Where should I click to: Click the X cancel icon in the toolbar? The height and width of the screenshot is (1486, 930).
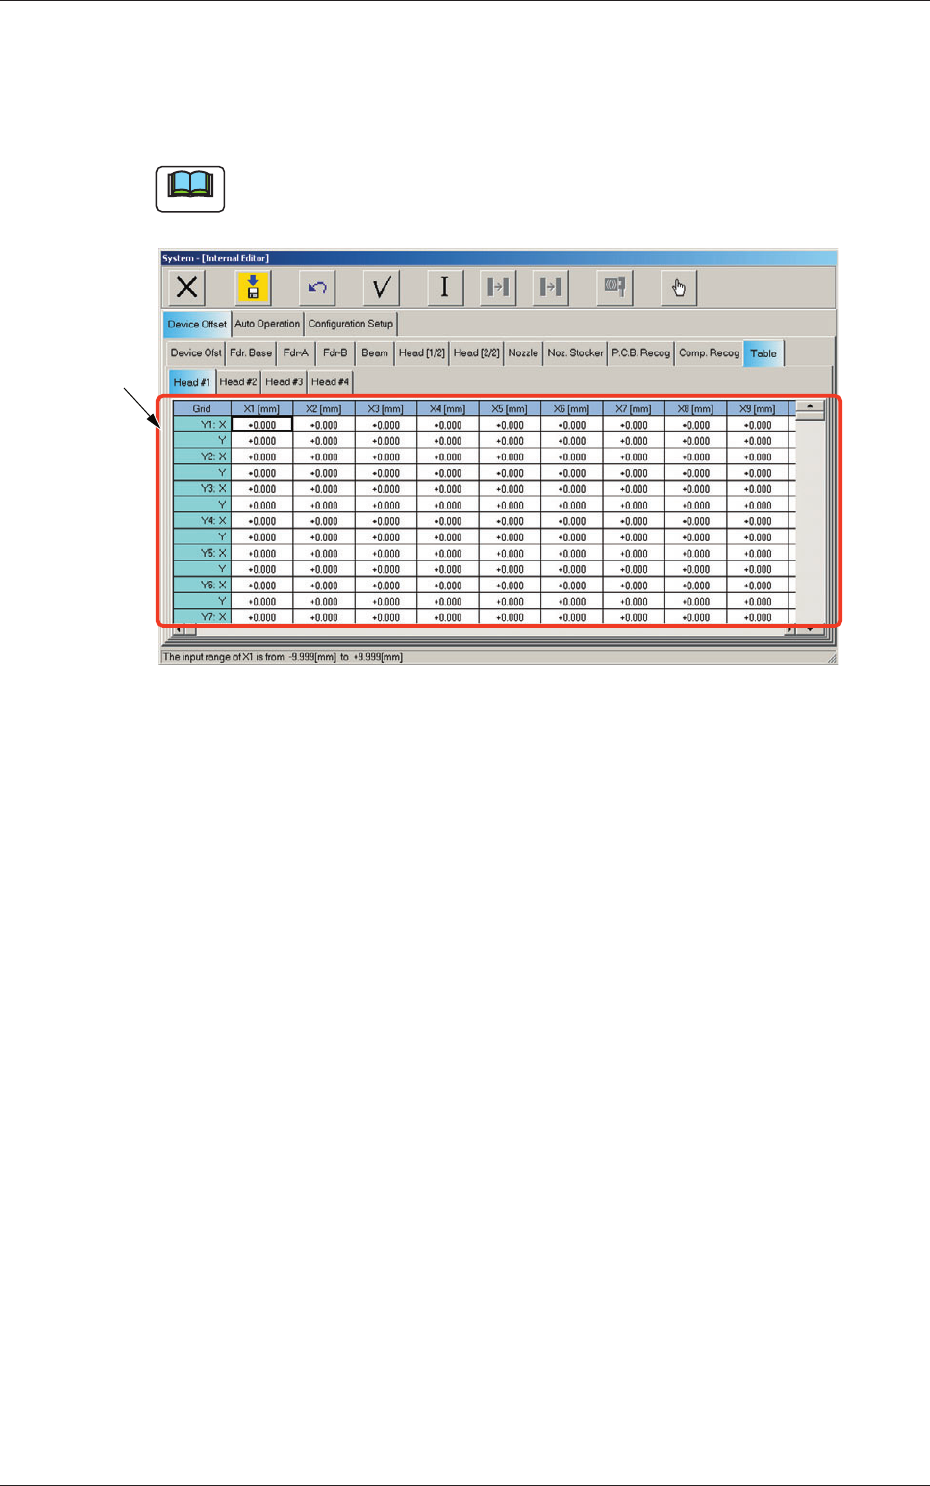(187, 288)
